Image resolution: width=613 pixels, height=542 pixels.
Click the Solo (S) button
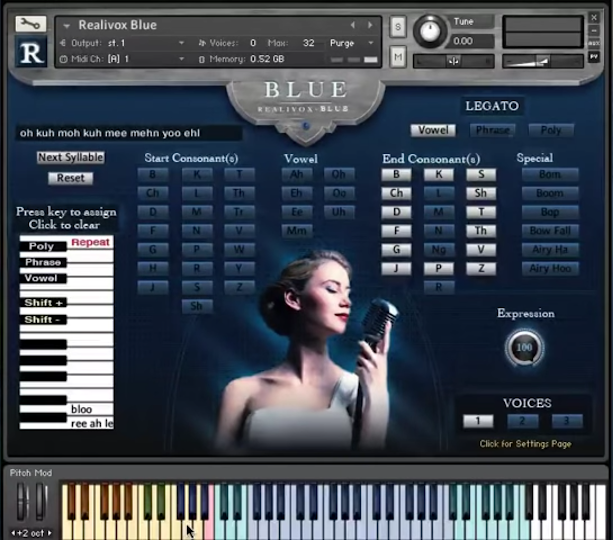click(398, 25)
